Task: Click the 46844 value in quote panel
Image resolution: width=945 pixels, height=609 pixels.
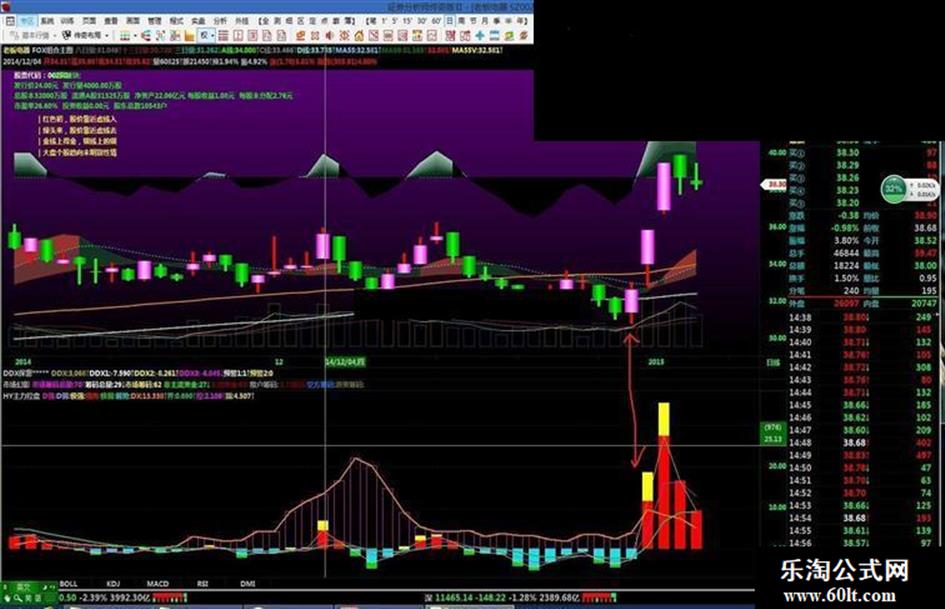Action: coord(846,253)
